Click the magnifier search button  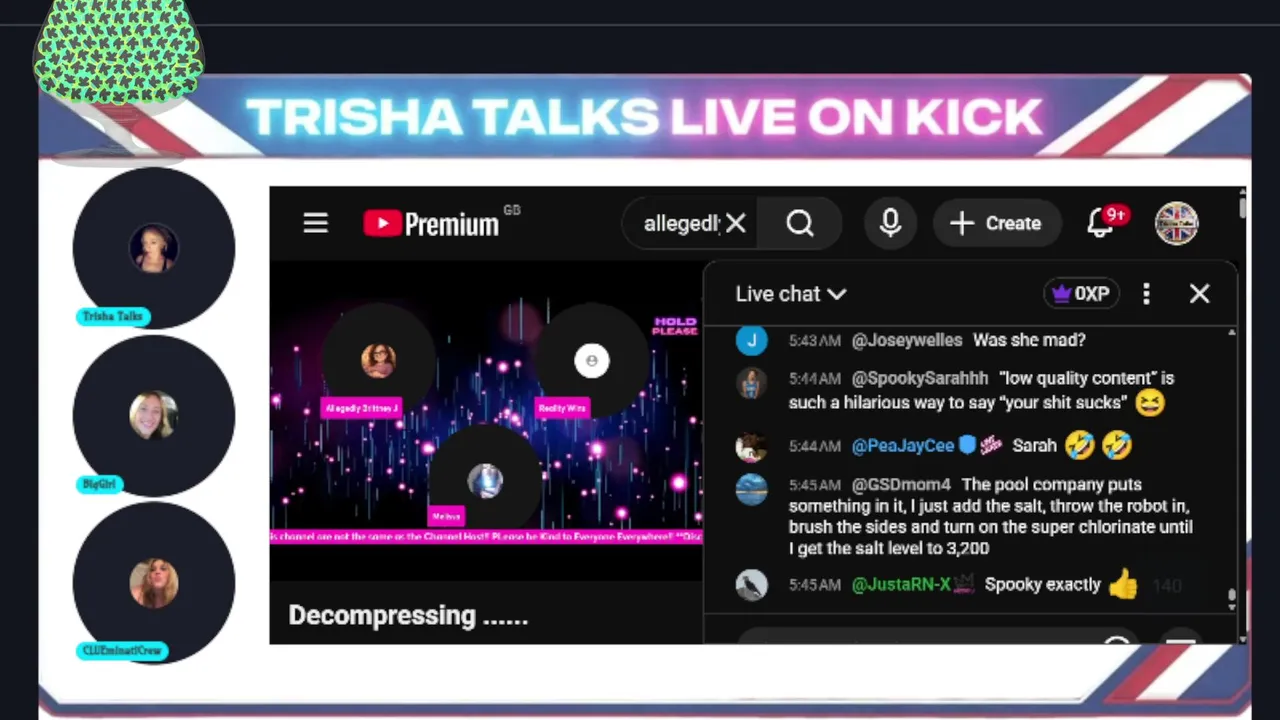800,223
